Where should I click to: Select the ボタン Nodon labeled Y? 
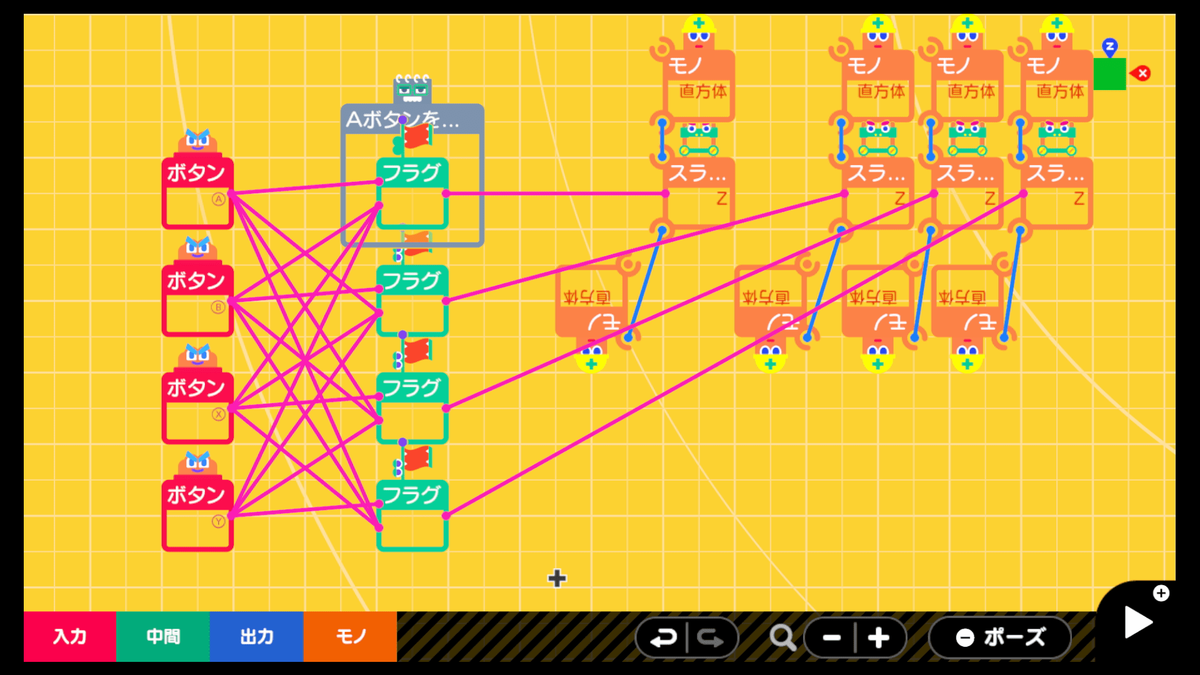tap(197, 515)
